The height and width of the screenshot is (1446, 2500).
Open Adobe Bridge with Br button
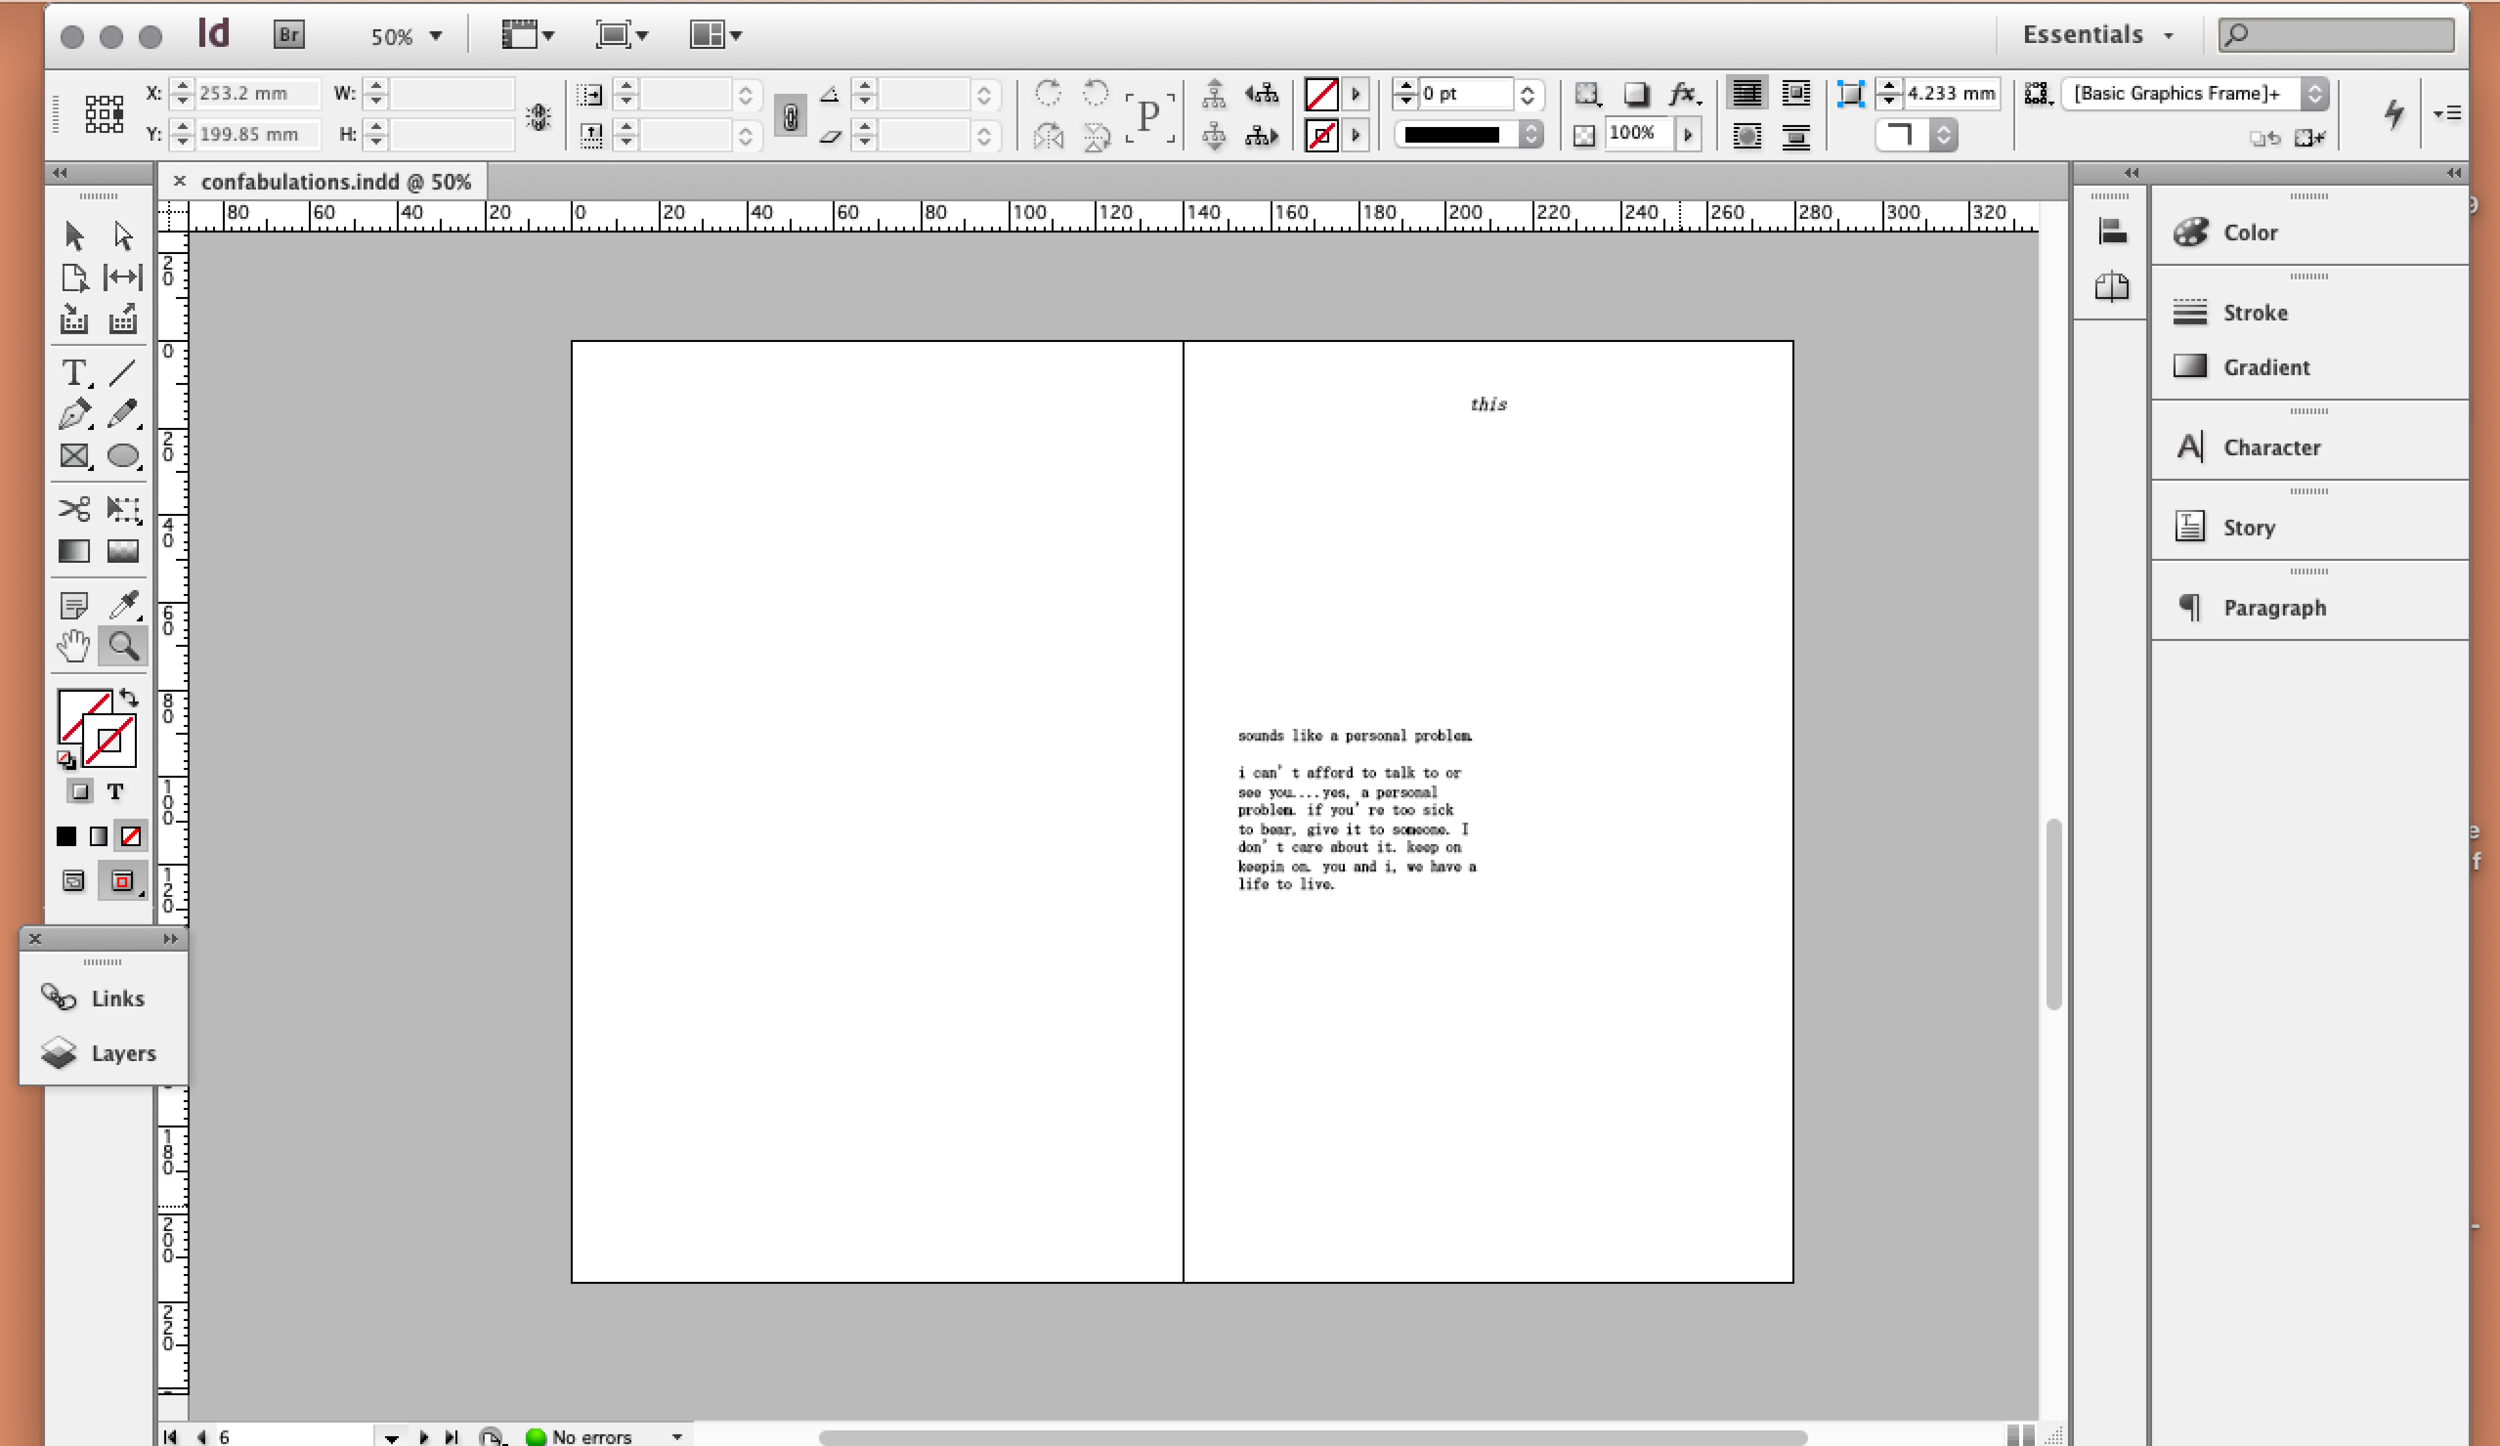[289, 35]
